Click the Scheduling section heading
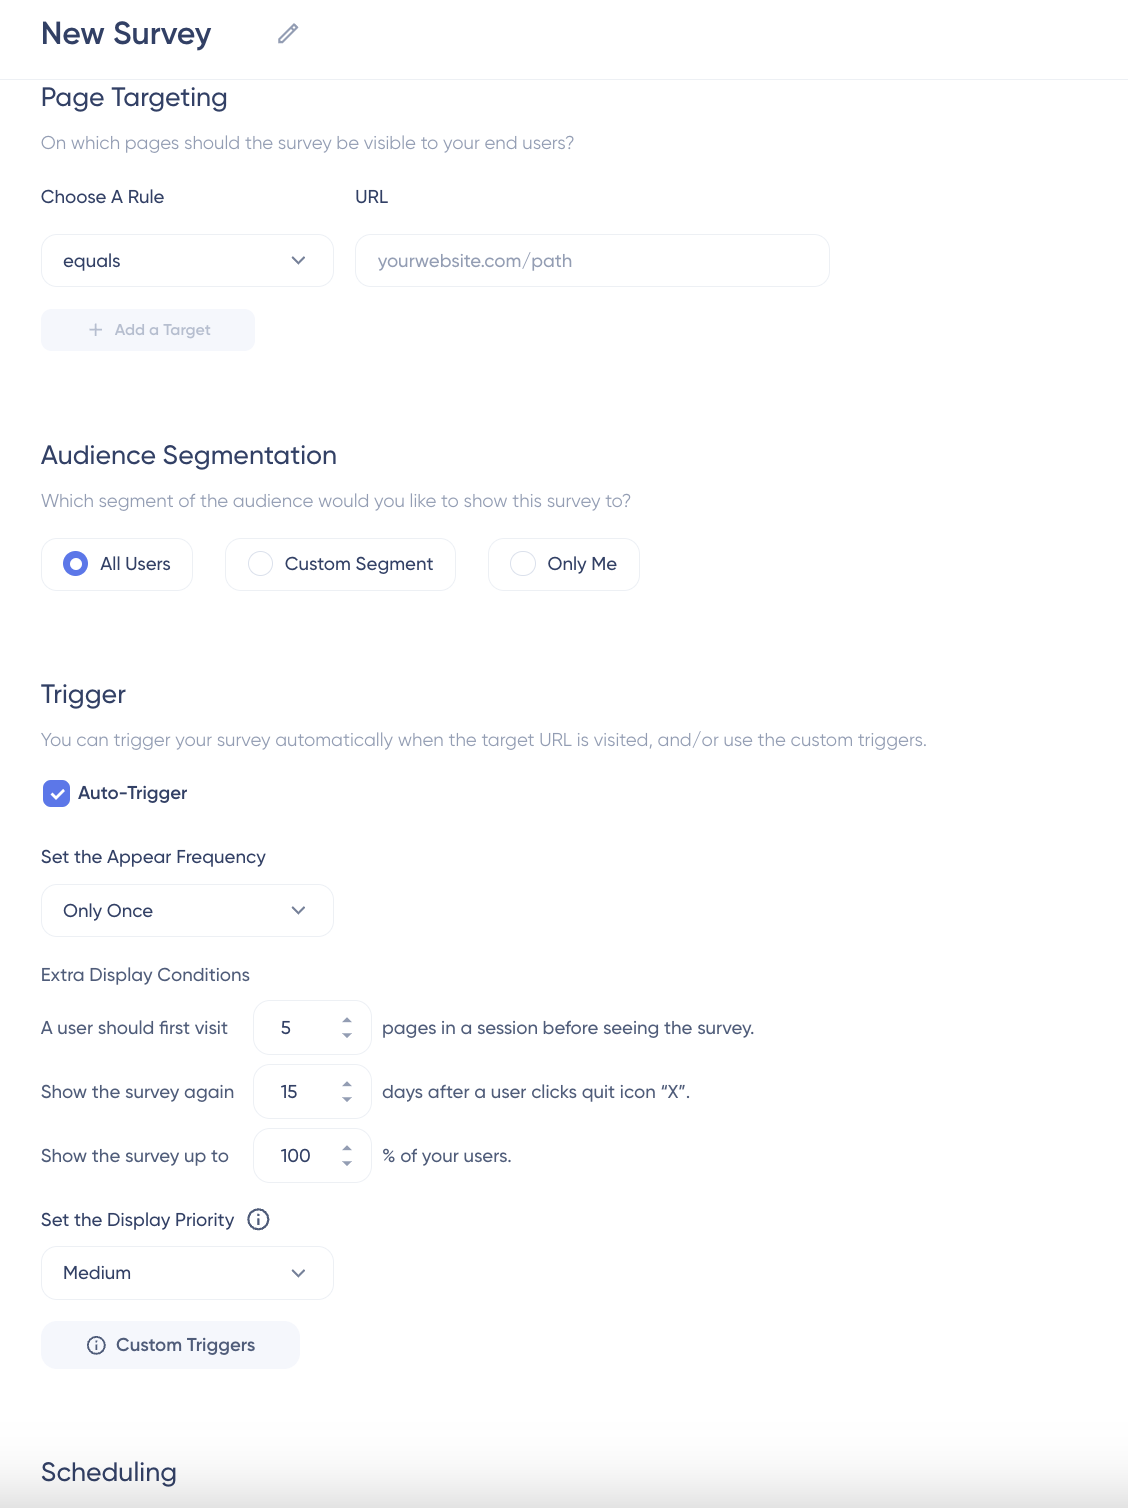The height and width of the screenshot is (1508, 1128). click(x=109, y=1473)
